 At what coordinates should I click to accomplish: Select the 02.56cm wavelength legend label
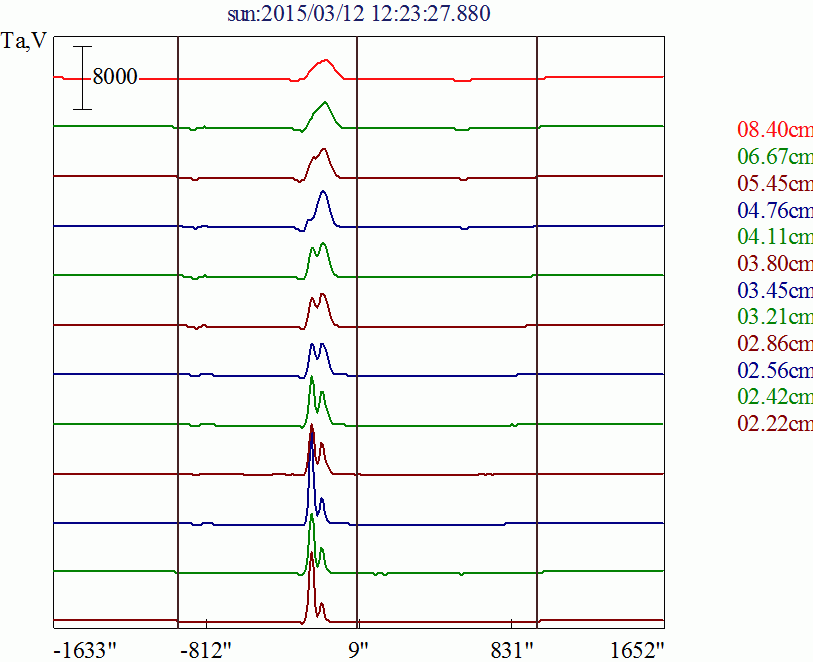coord(775,370)
